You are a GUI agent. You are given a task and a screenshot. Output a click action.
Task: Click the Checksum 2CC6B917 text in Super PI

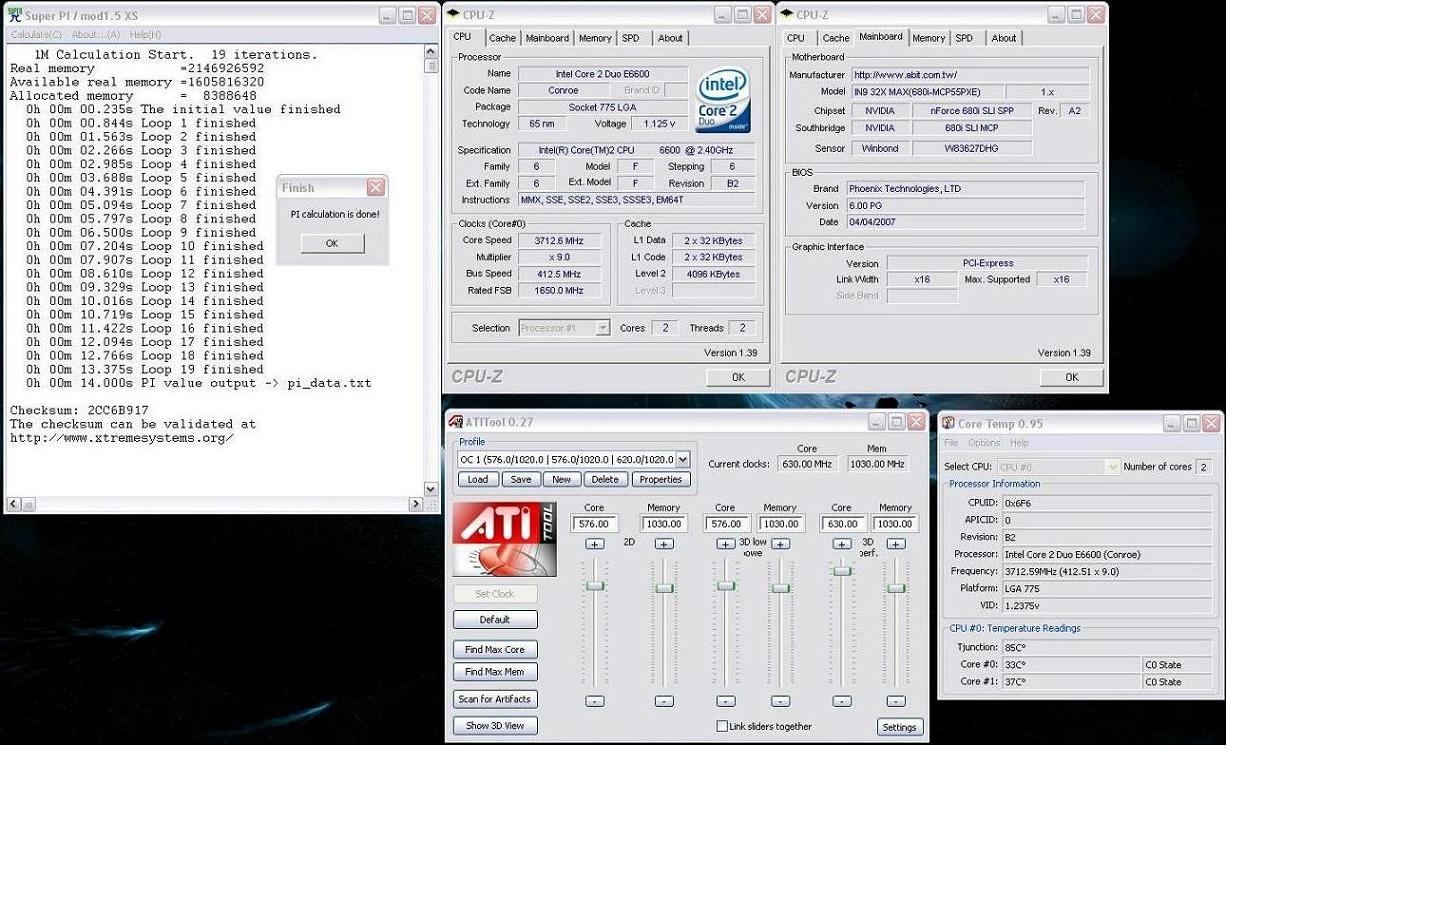click(79, 410)
